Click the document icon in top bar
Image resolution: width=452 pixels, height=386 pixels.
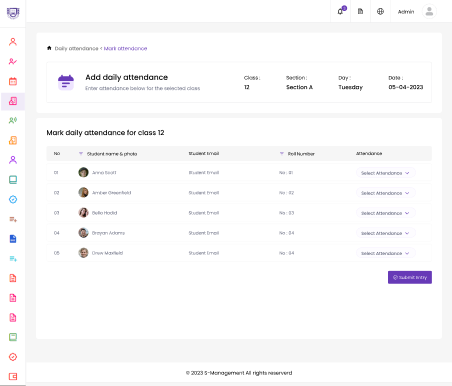tap(360, 12)
